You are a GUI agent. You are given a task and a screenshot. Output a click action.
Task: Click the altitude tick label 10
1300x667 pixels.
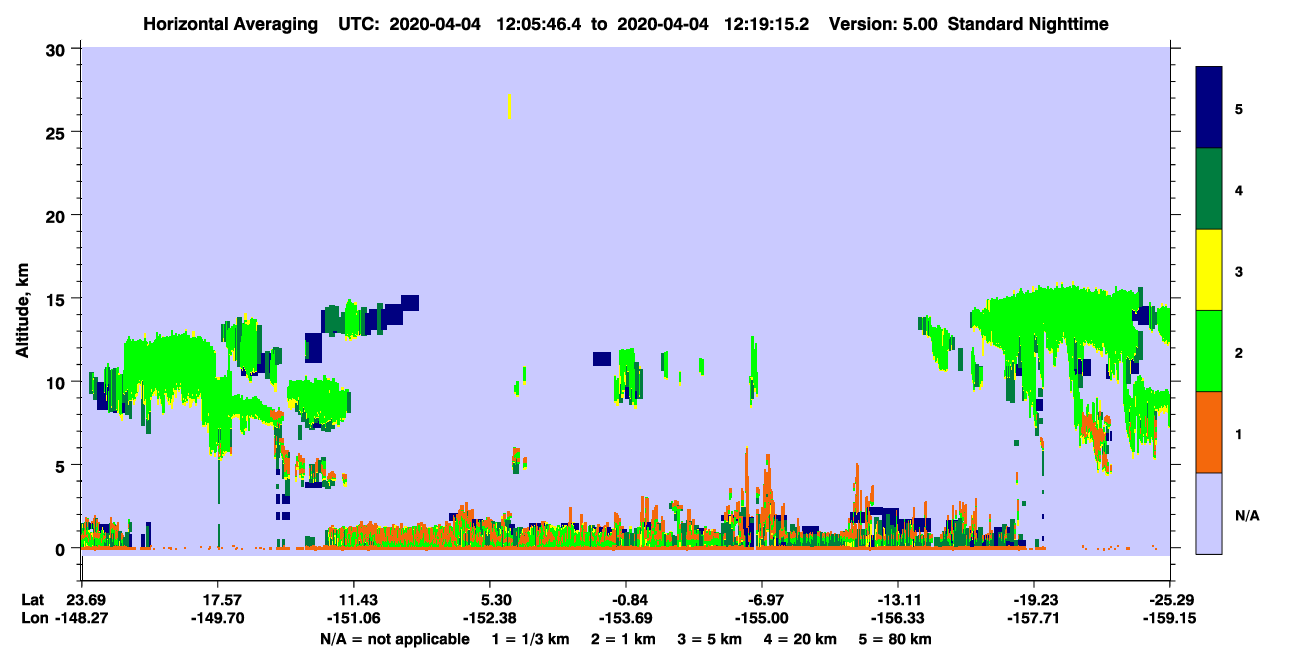58,382
